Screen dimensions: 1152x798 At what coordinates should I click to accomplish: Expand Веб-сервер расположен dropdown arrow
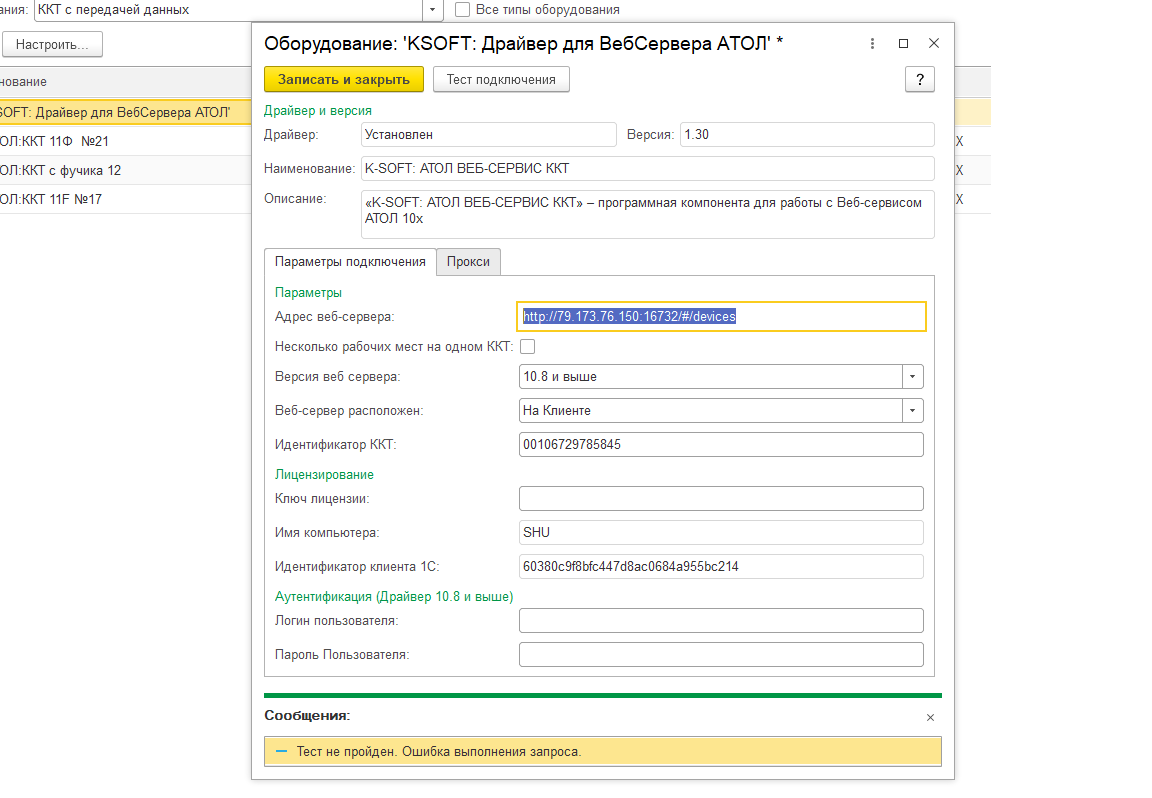pos(912,410)
